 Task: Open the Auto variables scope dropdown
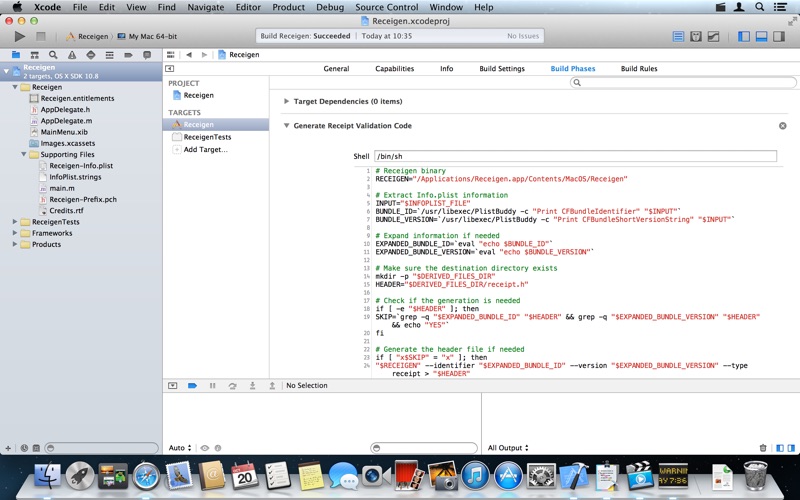(180, 448)
